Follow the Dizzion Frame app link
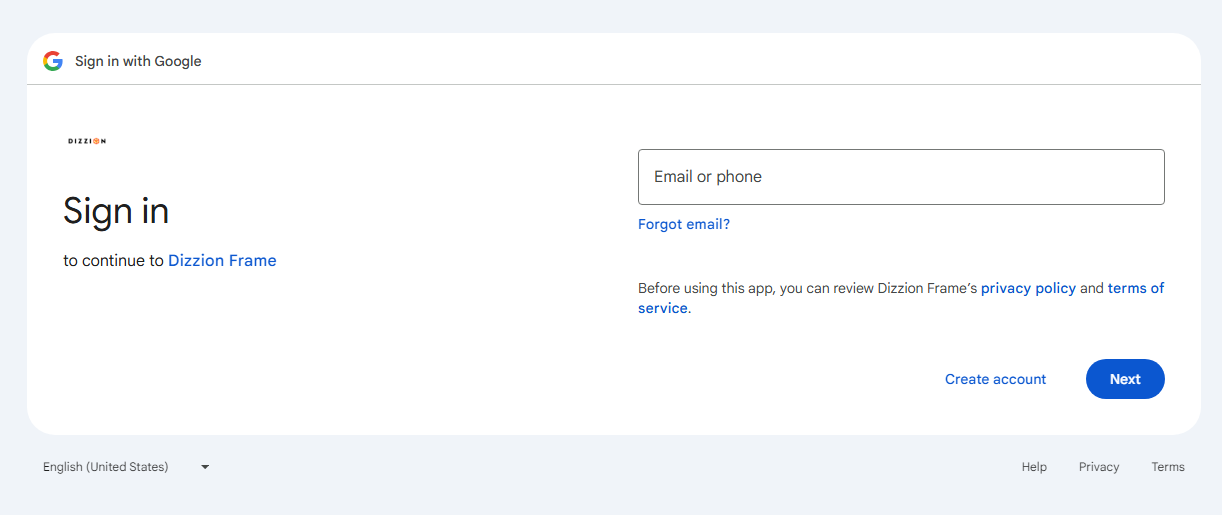Viewport: 1222px width, 515px height. point(222,261)
